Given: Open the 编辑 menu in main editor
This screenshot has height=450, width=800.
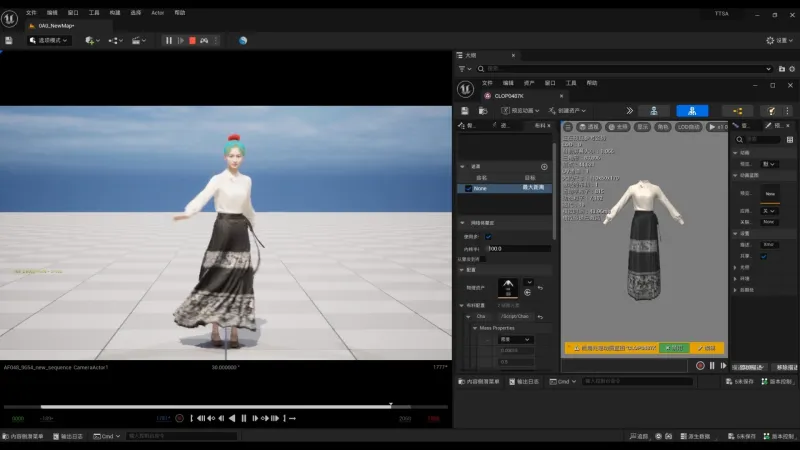Looking at the screenshot, I should (x=52, y=13).
